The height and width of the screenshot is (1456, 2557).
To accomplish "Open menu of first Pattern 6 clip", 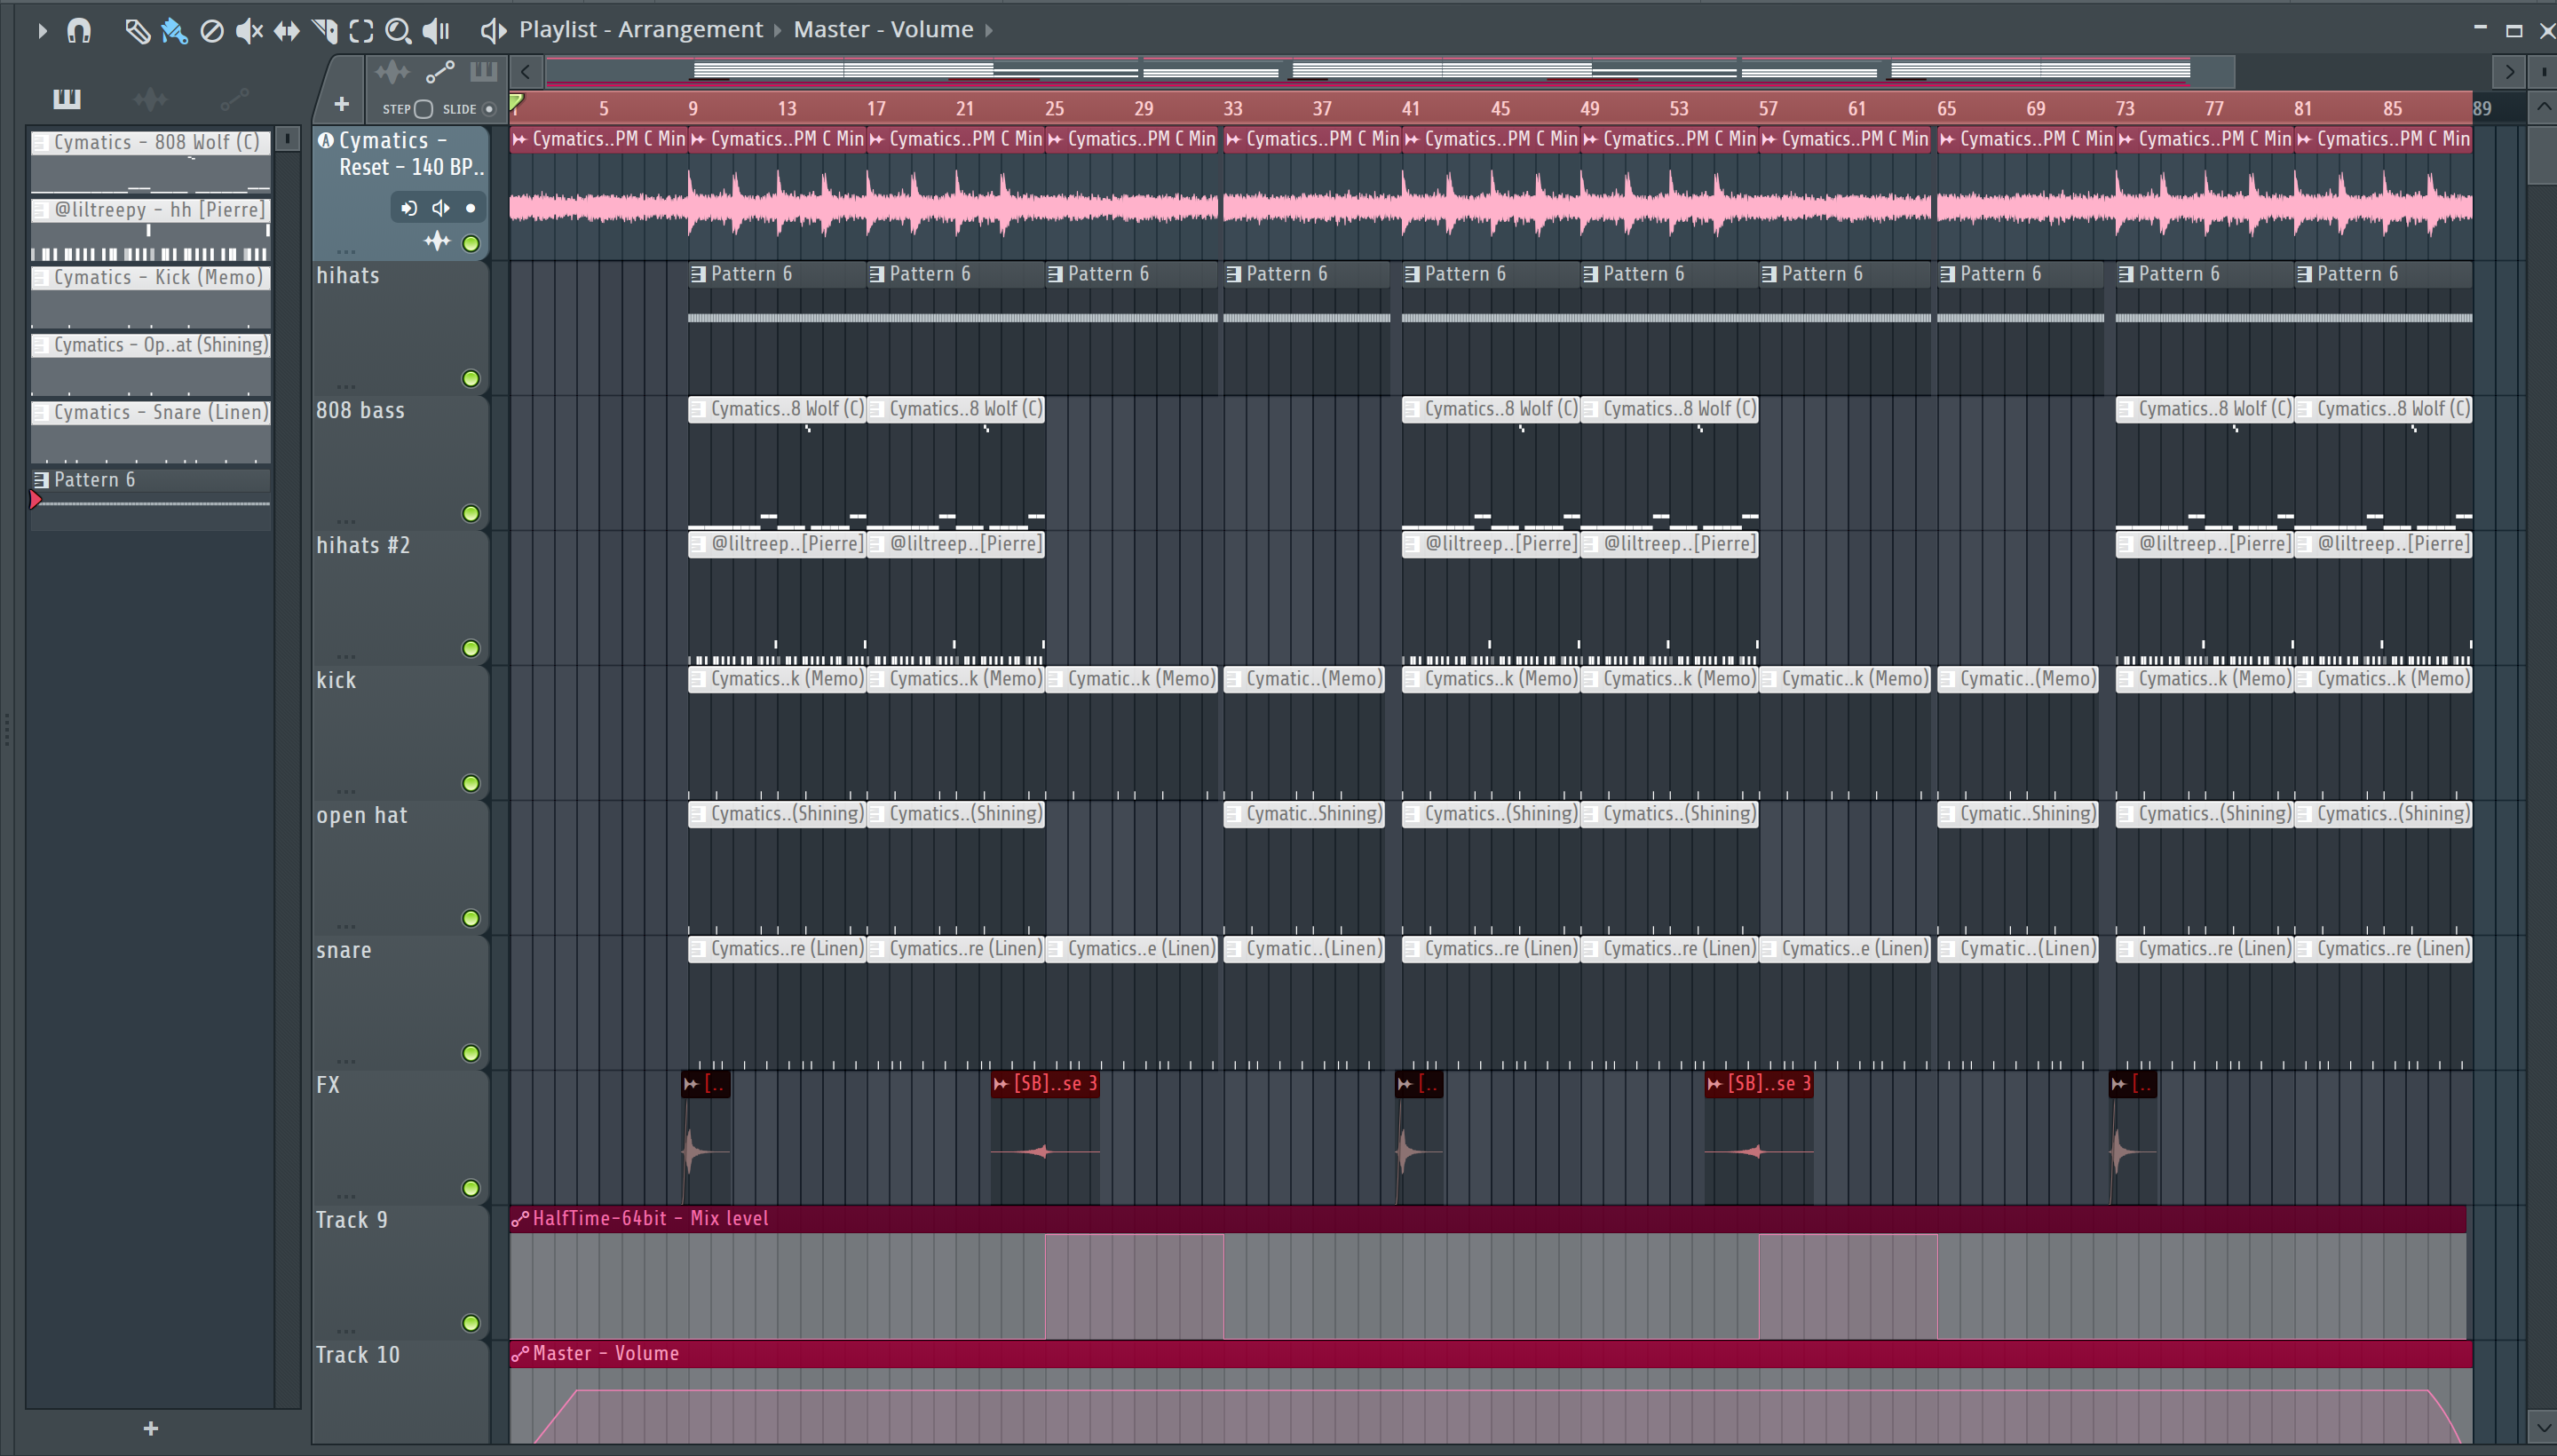I will [x=698, y=274].
